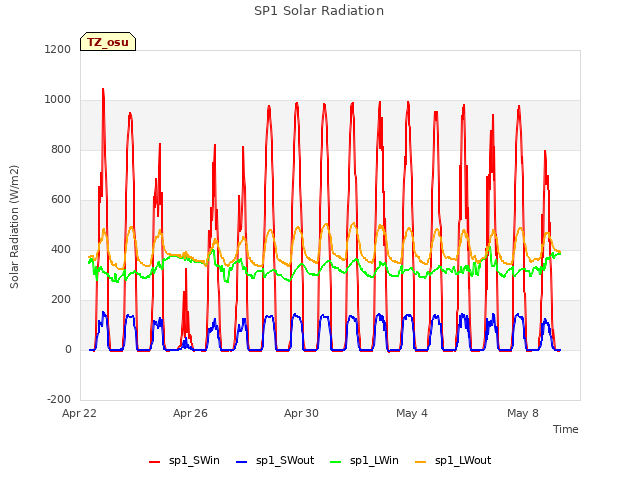The width and height of the screenshot is (640, 480).
Task: Click the Solar Radiation (W/m2) axis title
Action: click(x=14, y=227)
